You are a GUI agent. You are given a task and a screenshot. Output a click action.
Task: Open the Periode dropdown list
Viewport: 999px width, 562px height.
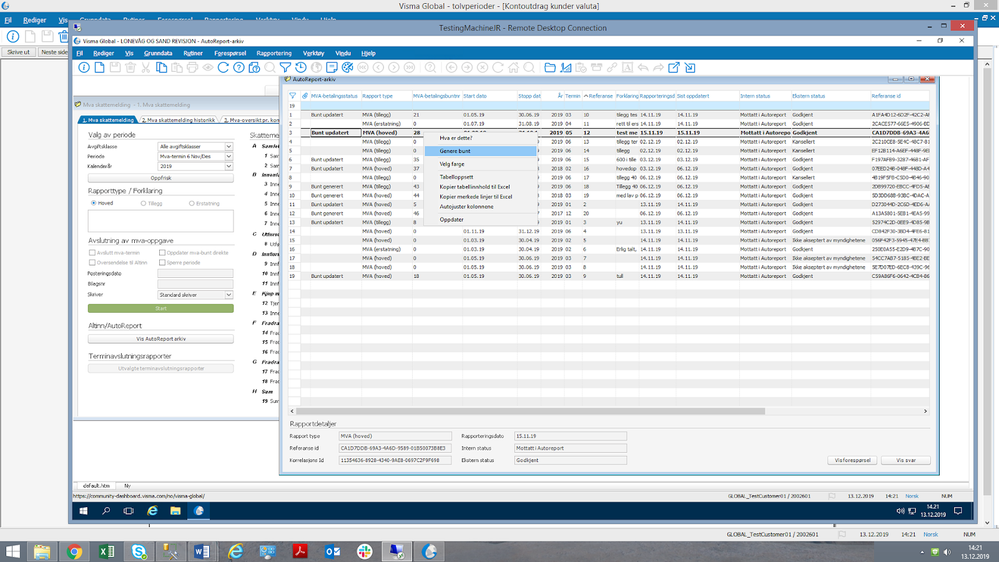point(228,156)
